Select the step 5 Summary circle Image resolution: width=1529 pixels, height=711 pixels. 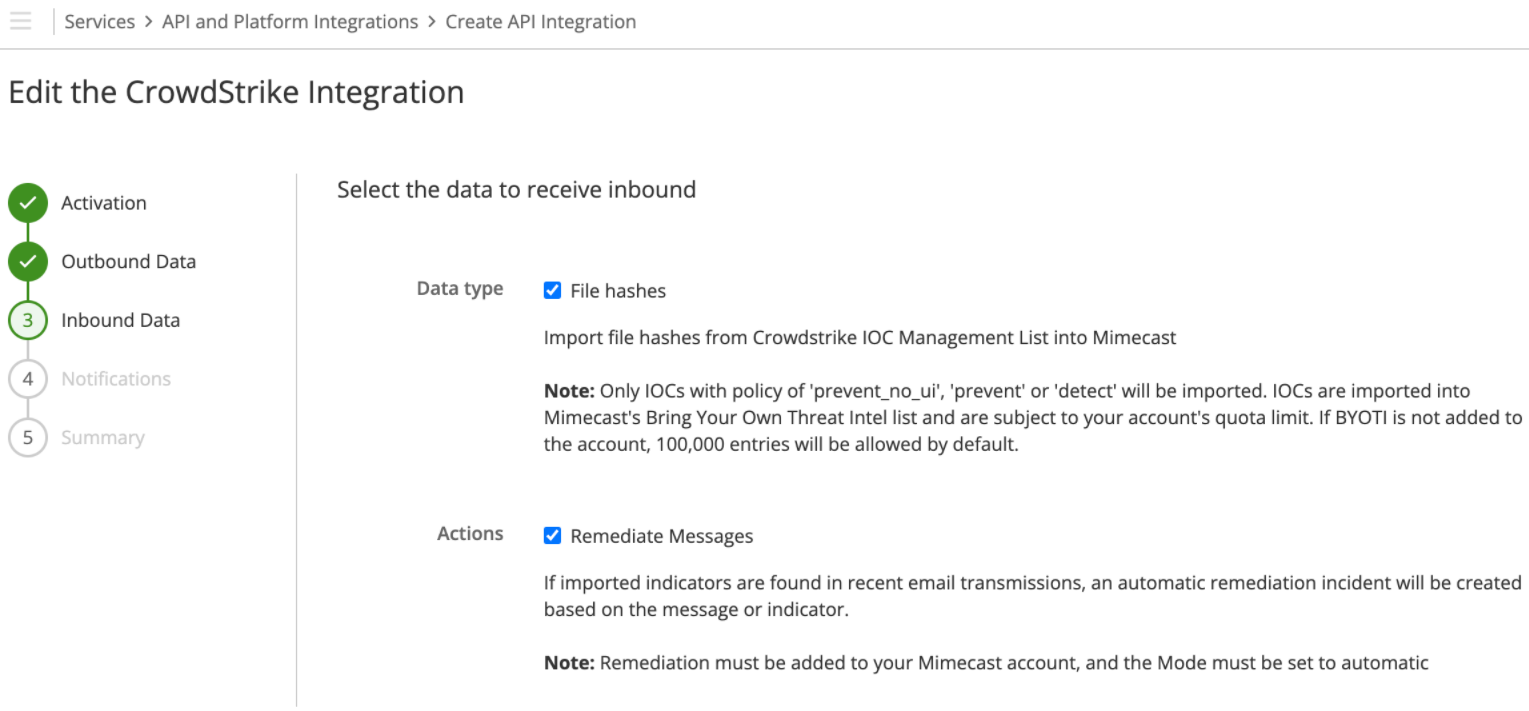pyautogui.click(x=28, y=438)
